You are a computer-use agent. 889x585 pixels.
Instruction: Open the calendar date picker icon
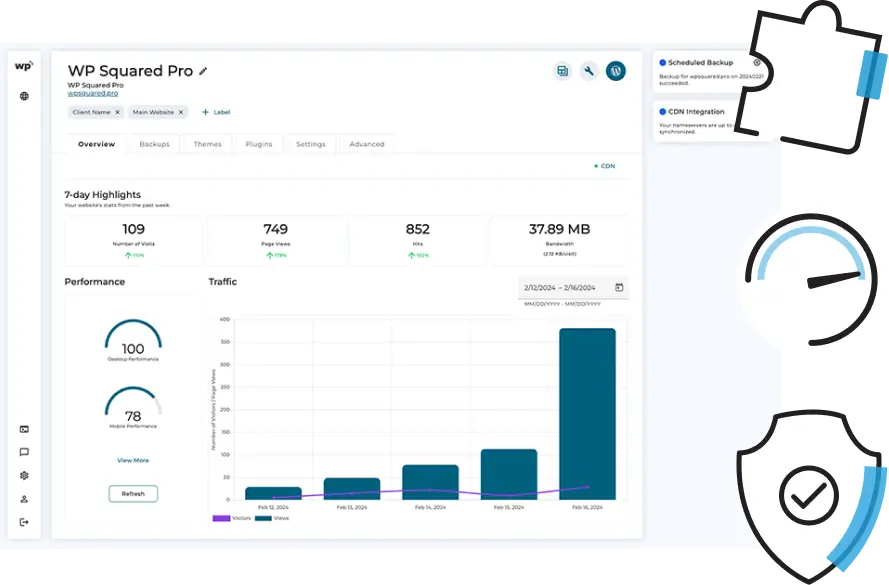tap(619, 287)
